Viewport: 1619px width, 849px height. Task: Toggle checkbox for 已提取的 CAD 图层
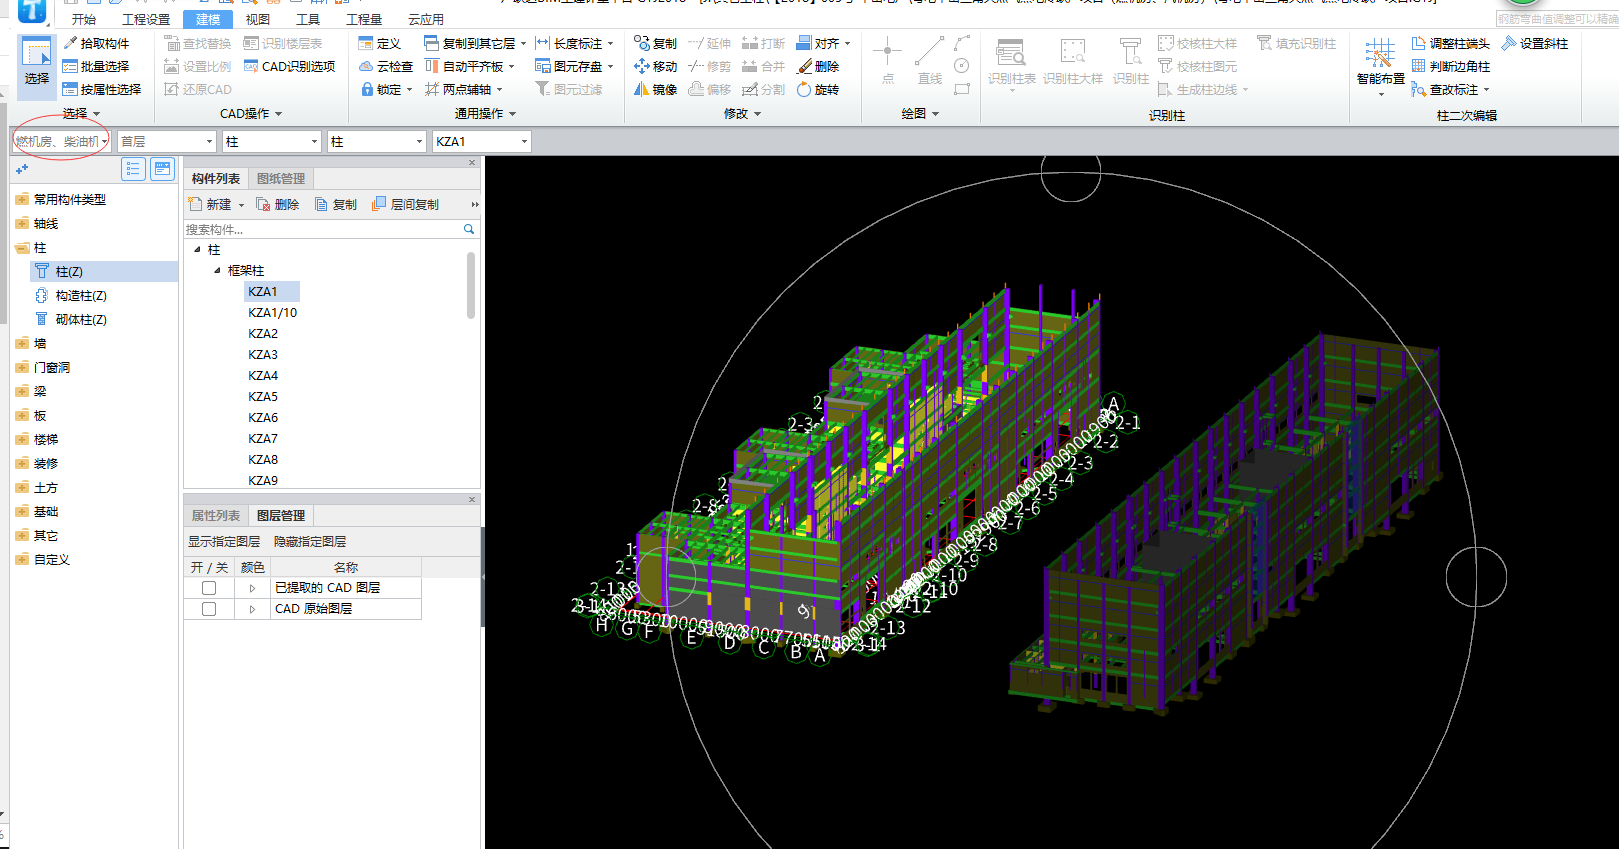[x=209, y=588]
